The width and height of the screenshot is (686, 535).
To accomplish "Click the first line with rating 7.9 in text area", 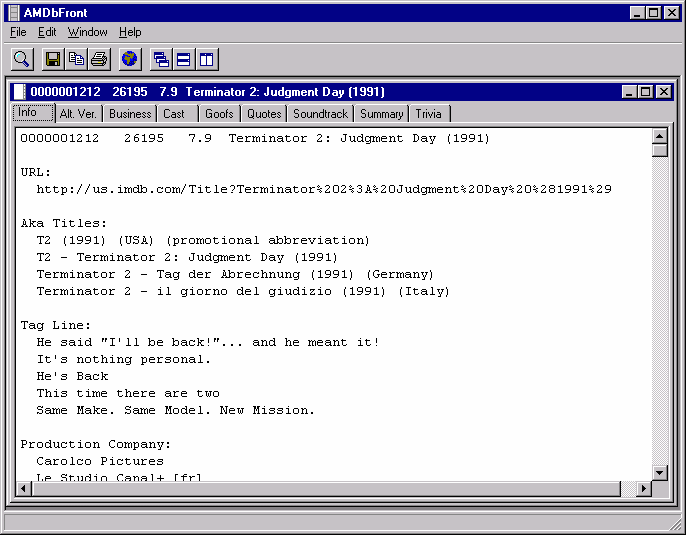I will click(x=255, y=138).
